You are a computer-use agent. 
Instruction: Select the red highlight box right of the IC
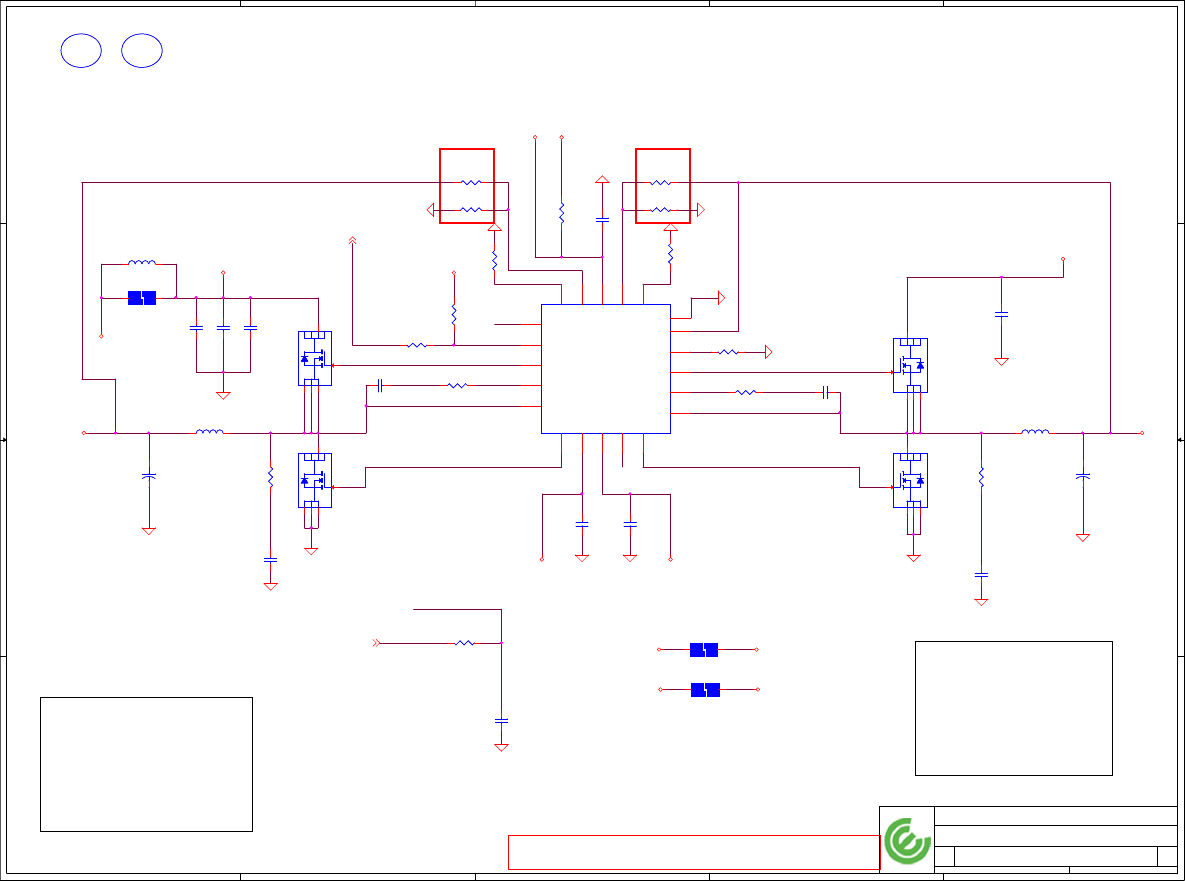pos(663,186)
